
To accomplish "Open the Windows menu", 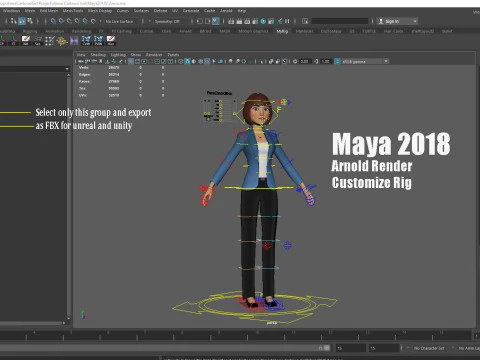I will pos(11,11).
